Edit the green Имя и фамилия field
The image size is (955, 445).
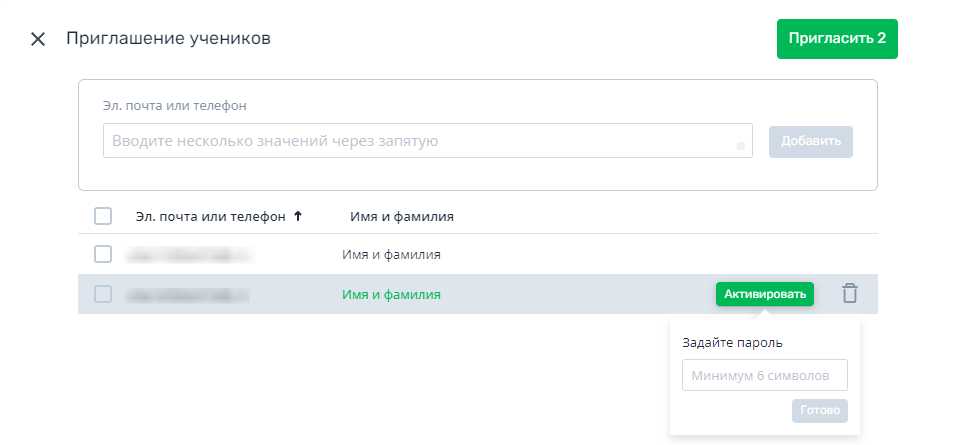click(x=391, y=295)
